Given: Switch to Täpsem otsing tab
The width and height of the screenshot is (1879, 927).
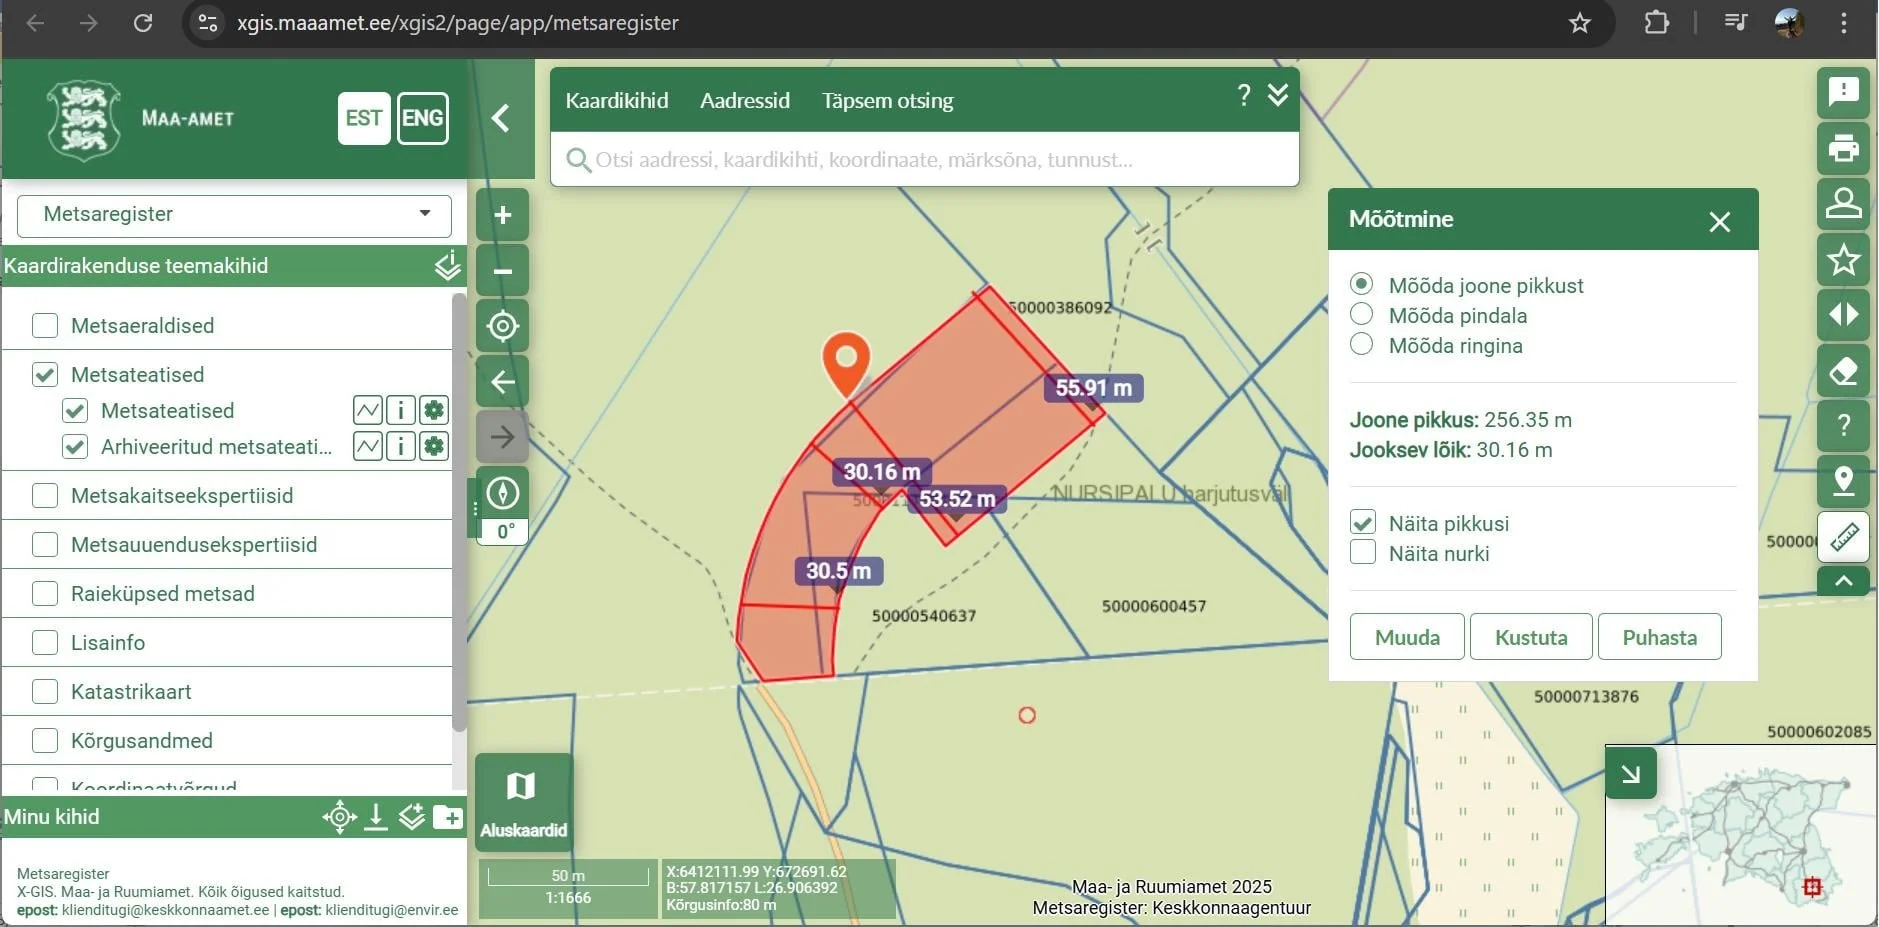Looking at the screenshot, I should tap(887, 100).
